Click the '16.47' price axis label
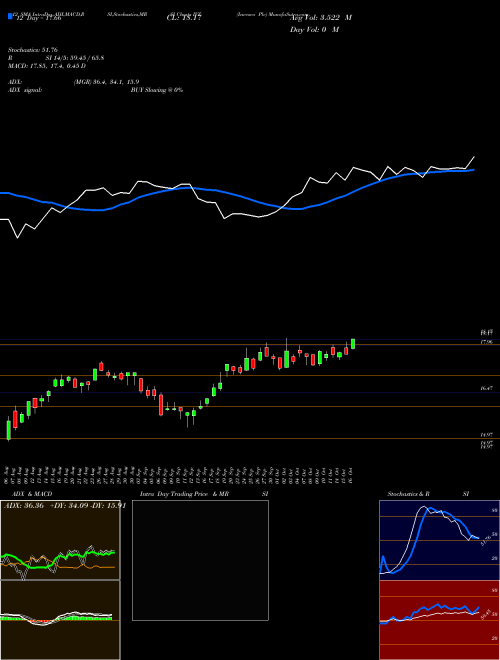500x660 pixels. pyautogui.click(x=486, y=389)
